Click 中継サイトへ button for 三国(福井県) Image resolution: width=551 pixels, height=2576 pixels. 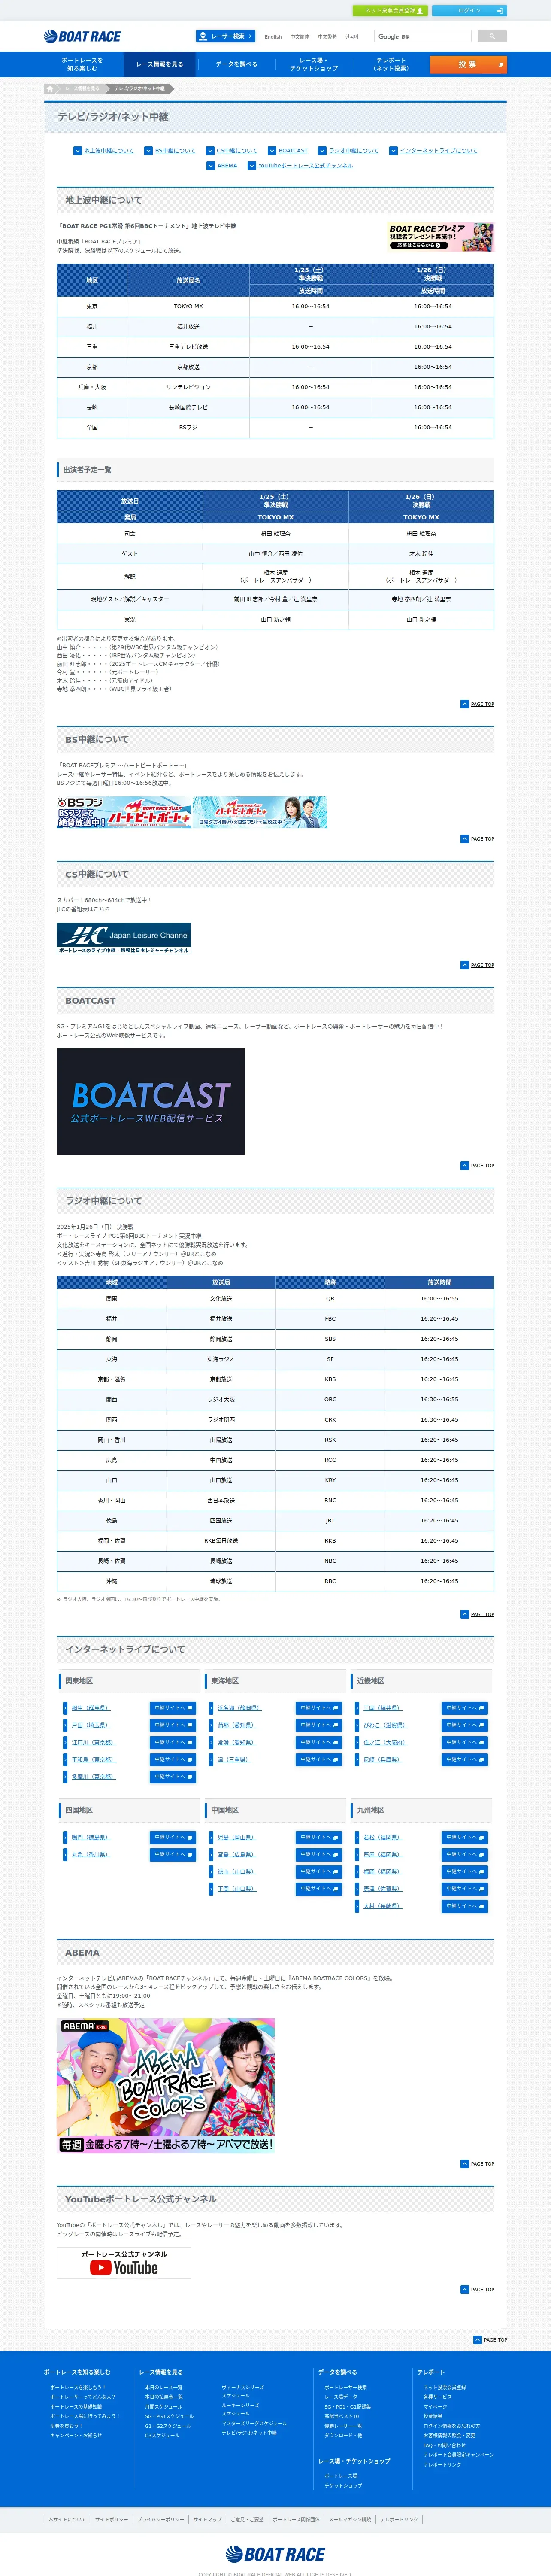point(465,1707)
